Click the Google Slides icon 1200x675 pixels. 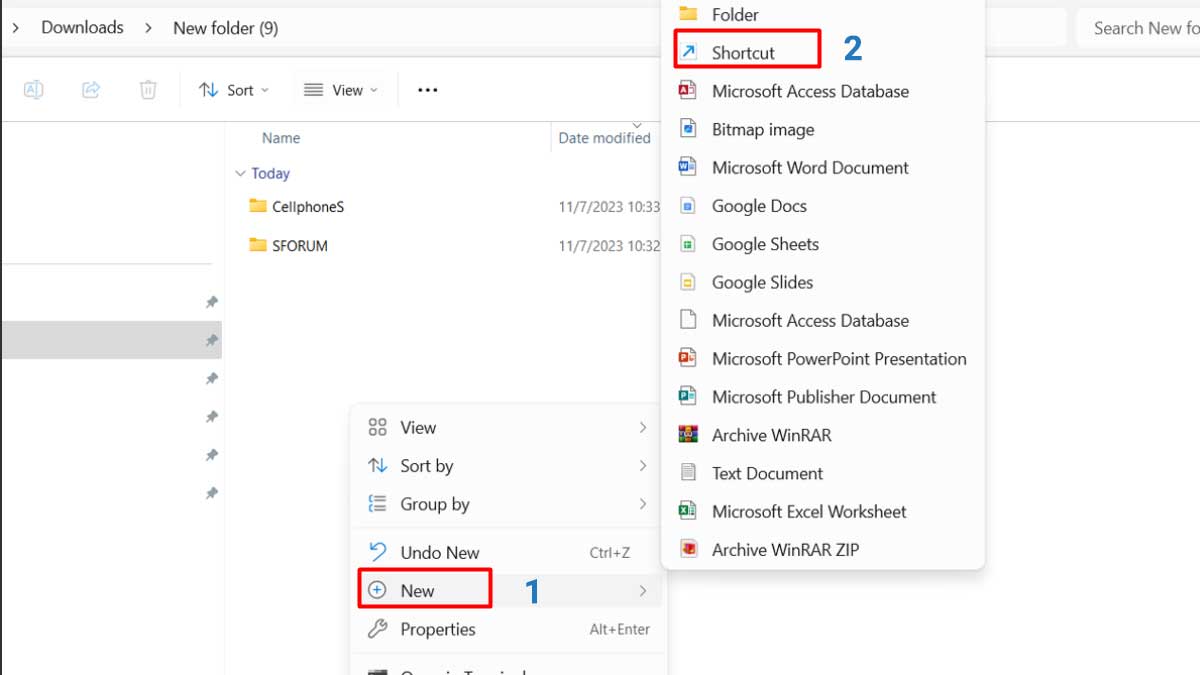687,282
